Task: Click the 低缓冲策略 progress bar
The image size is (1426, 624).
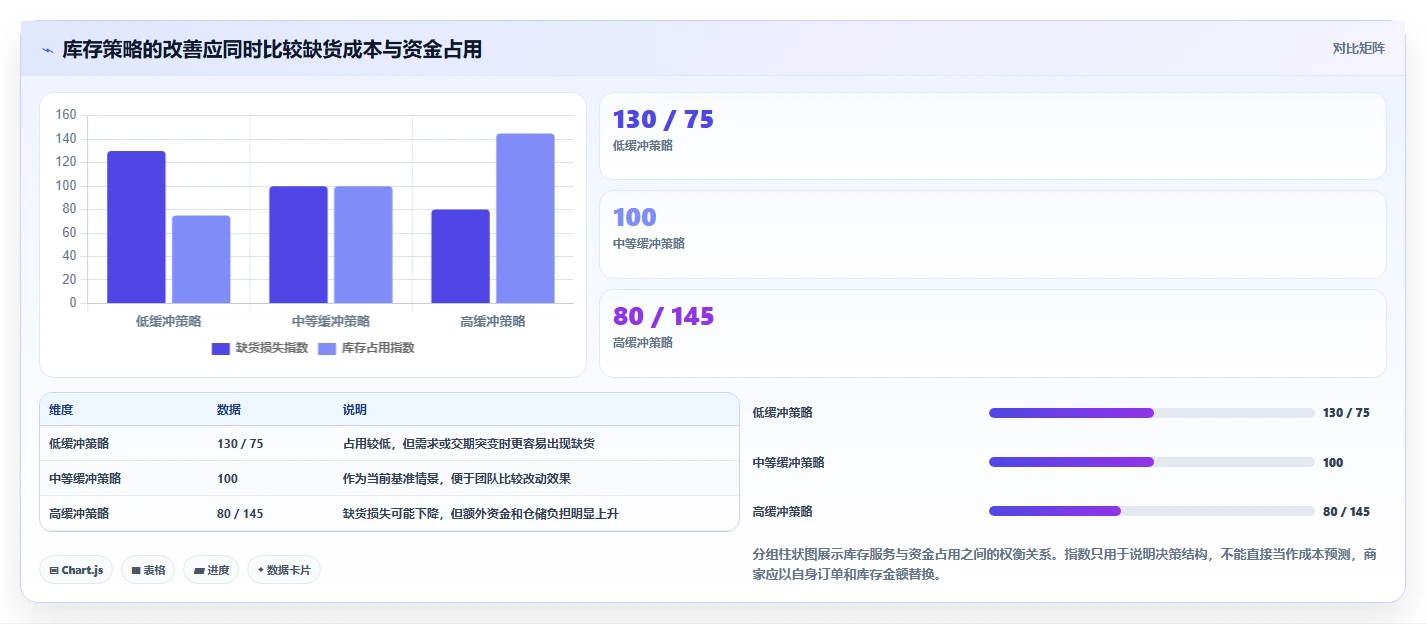Action: click(x=1151, y=413)
